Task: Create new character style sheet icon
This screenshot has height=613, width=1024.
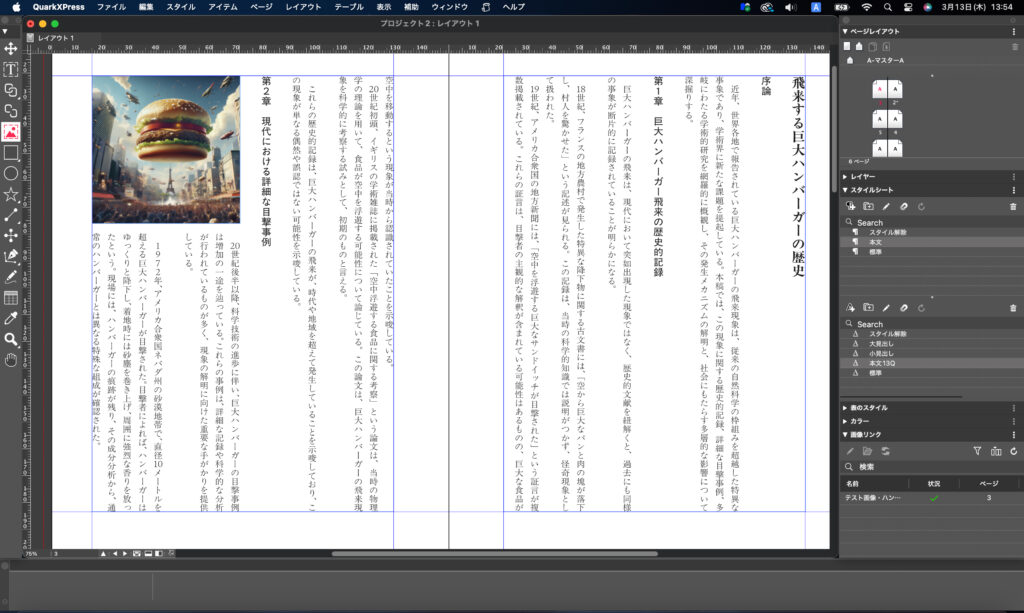Action: click(850, 307)
